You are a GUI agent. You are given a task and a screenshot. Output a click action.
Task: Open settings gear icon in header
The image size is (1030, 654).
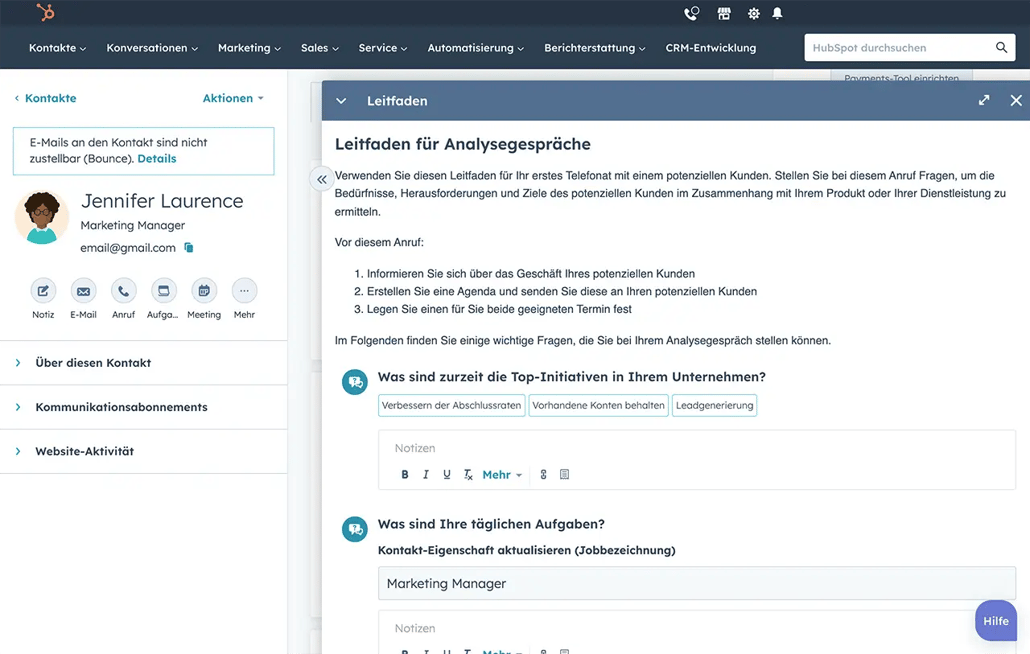point(753,14)
